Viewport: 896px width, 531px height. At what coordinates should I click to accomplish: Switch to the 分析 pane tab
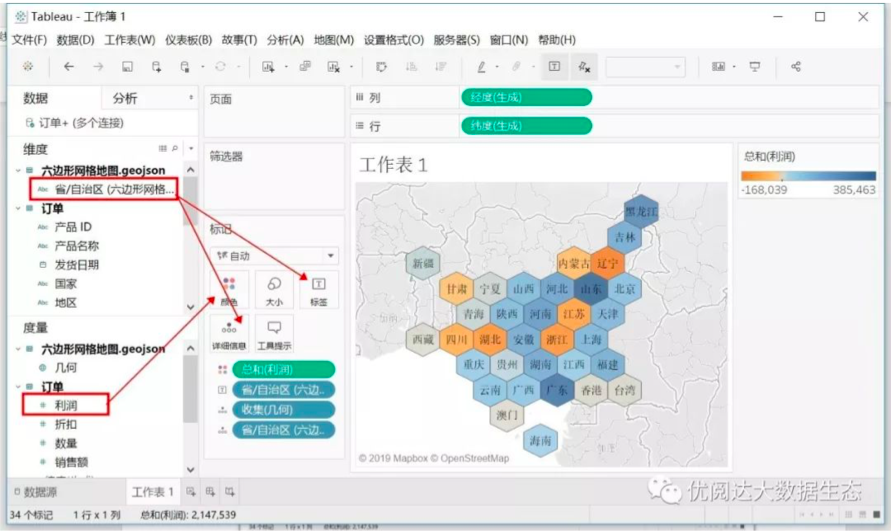point(125,98)
